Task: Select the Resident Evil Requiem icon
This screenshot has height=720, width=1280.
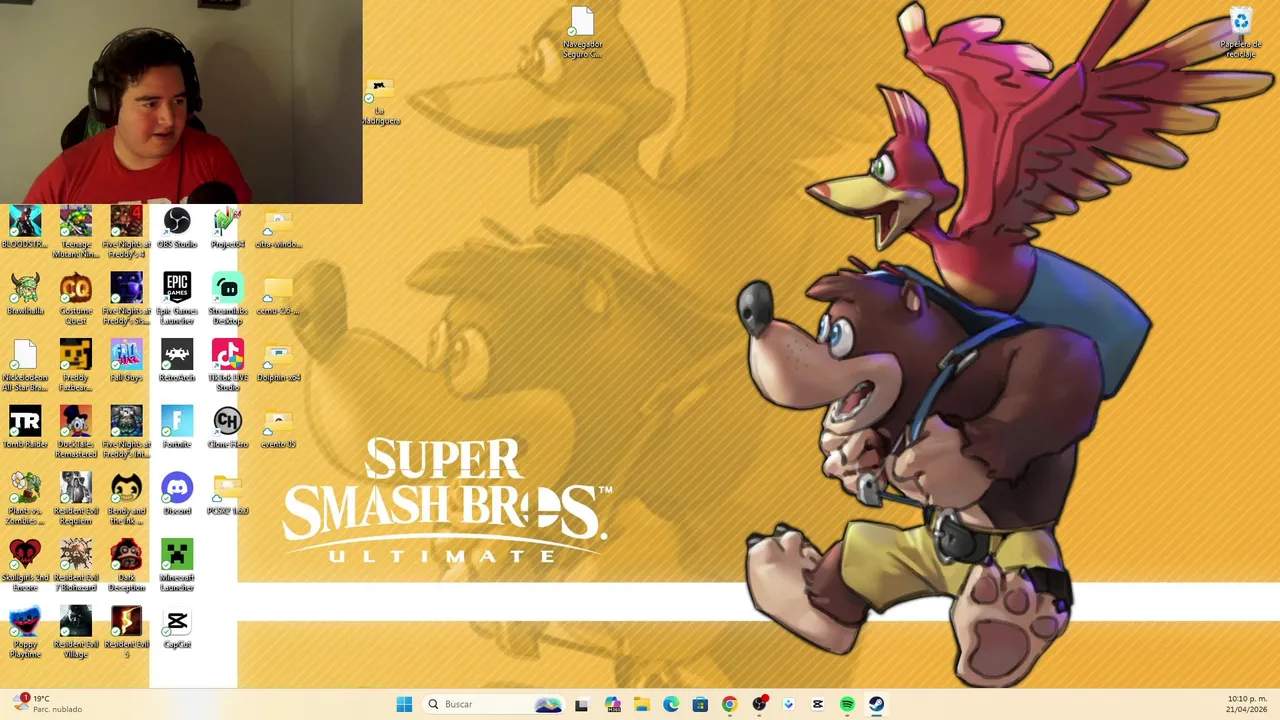Action: (x=76, y=499)
